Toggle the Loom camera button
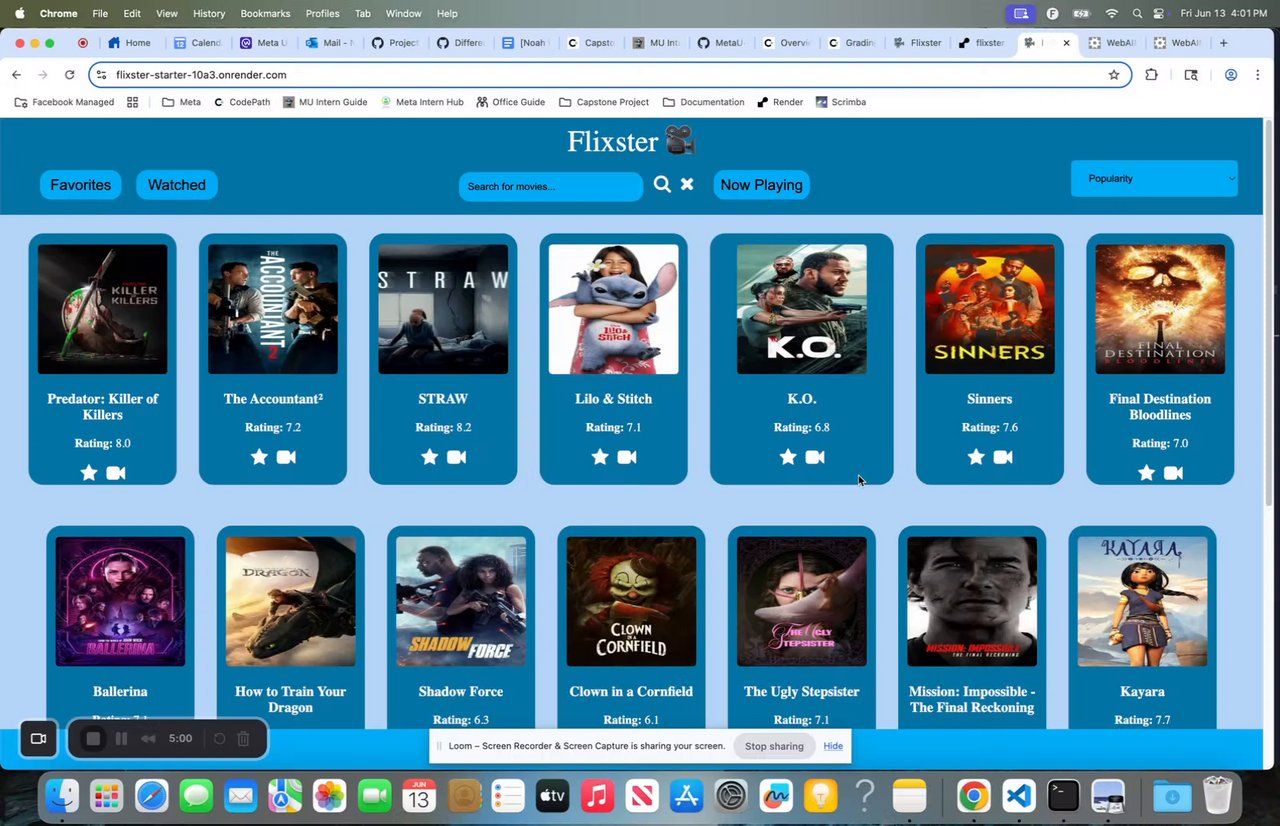 point(38,739)
